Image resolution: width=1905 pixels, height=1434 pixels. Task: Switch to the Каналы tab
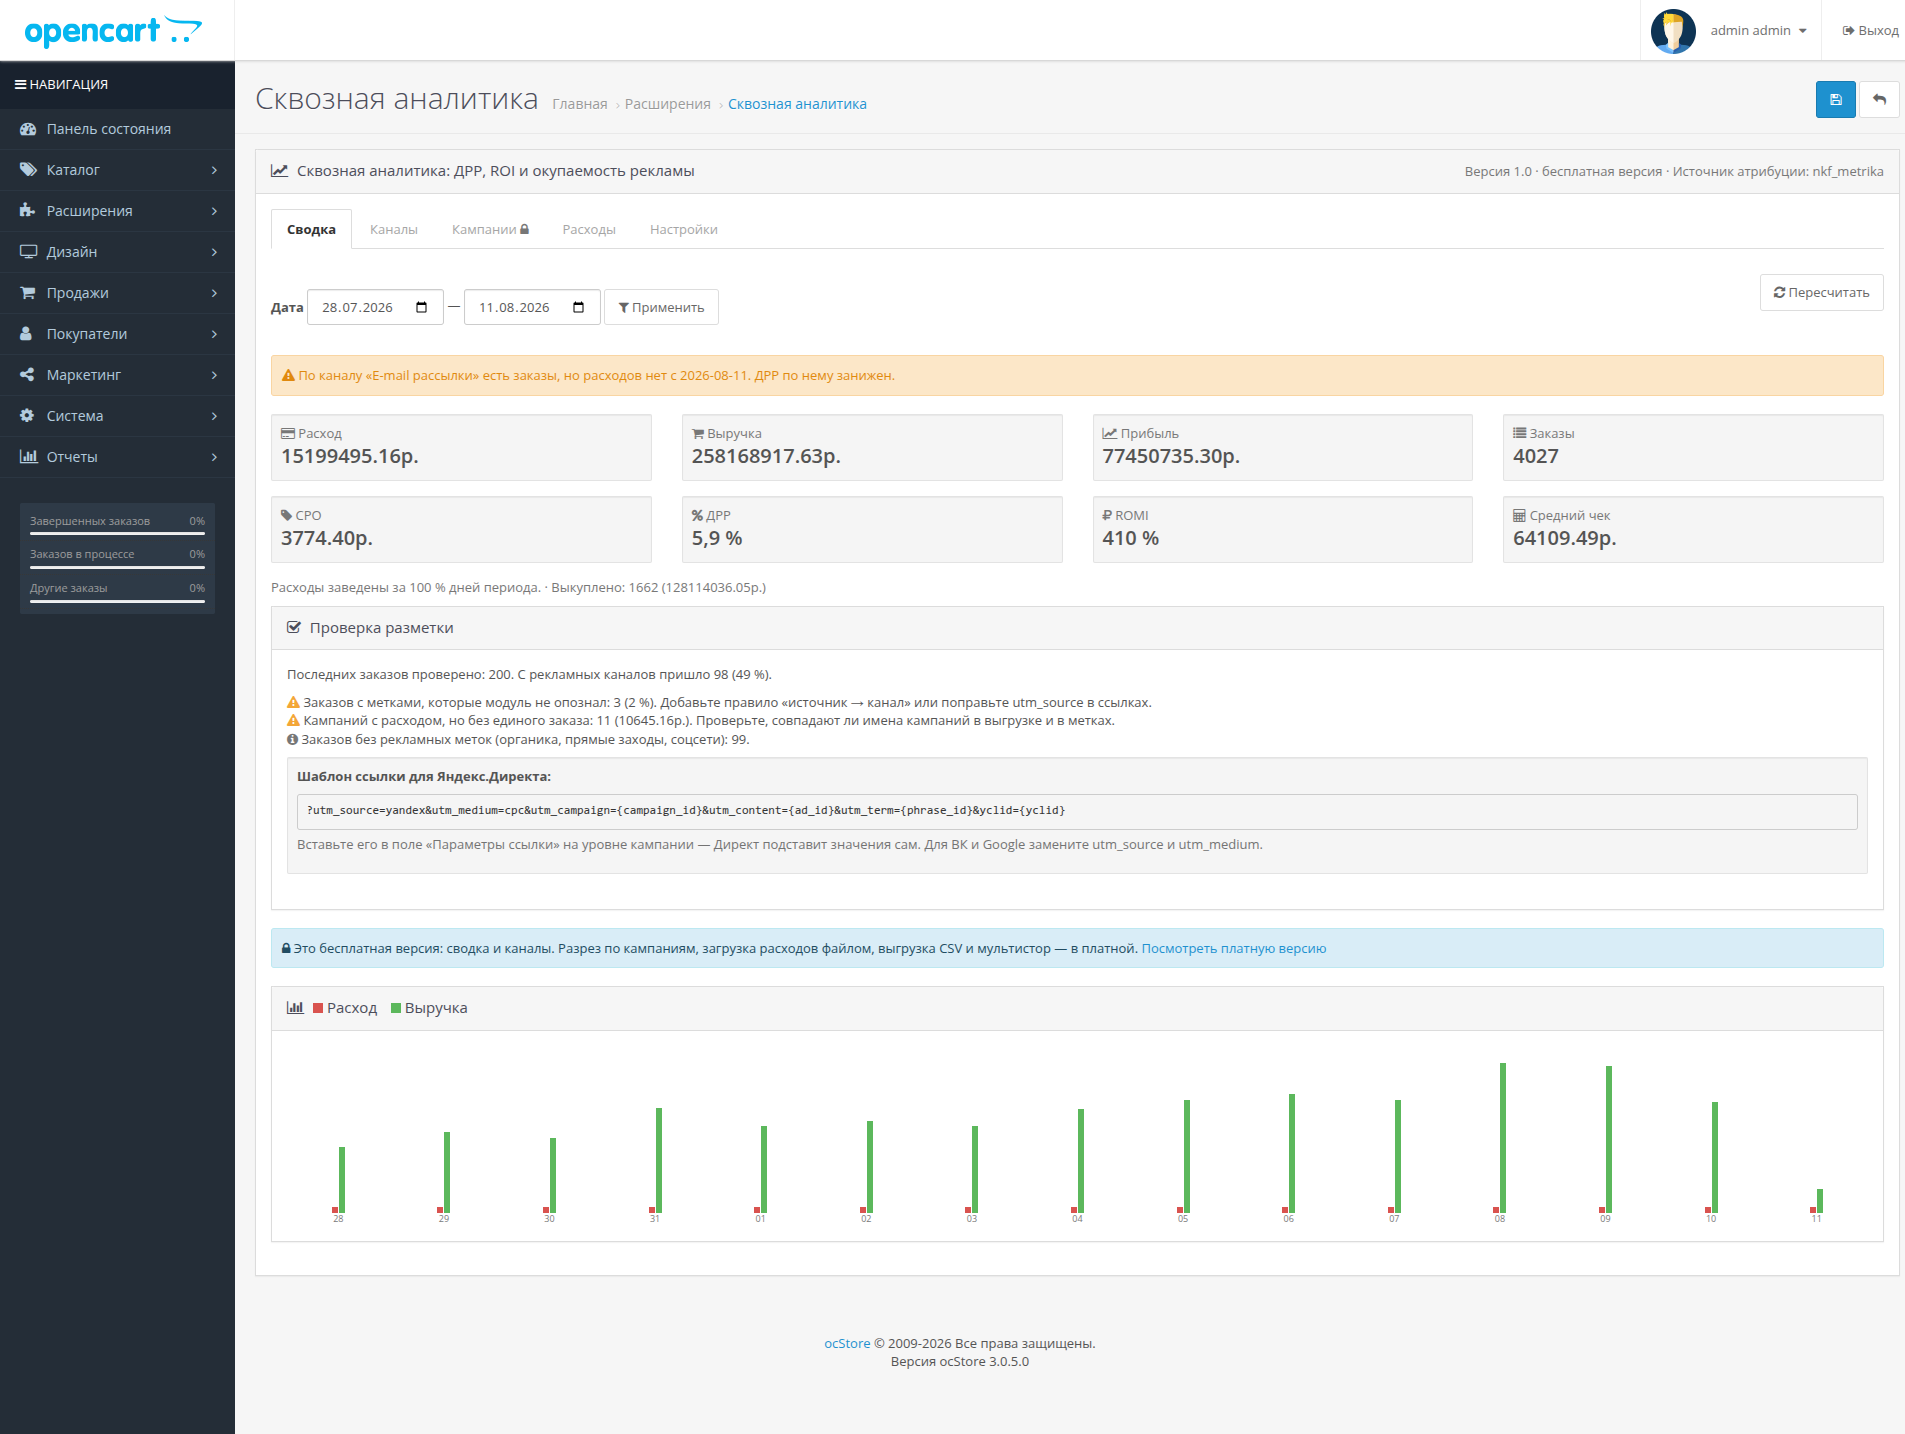pyautogui.click(x=394, y=229)
